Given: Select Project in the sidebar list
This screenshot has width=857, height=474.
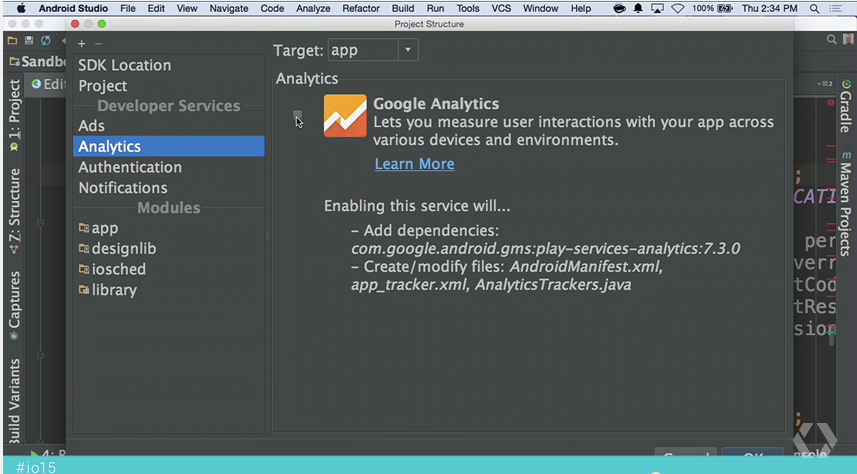Looking at the screenshot, I should tap(103, 86).
